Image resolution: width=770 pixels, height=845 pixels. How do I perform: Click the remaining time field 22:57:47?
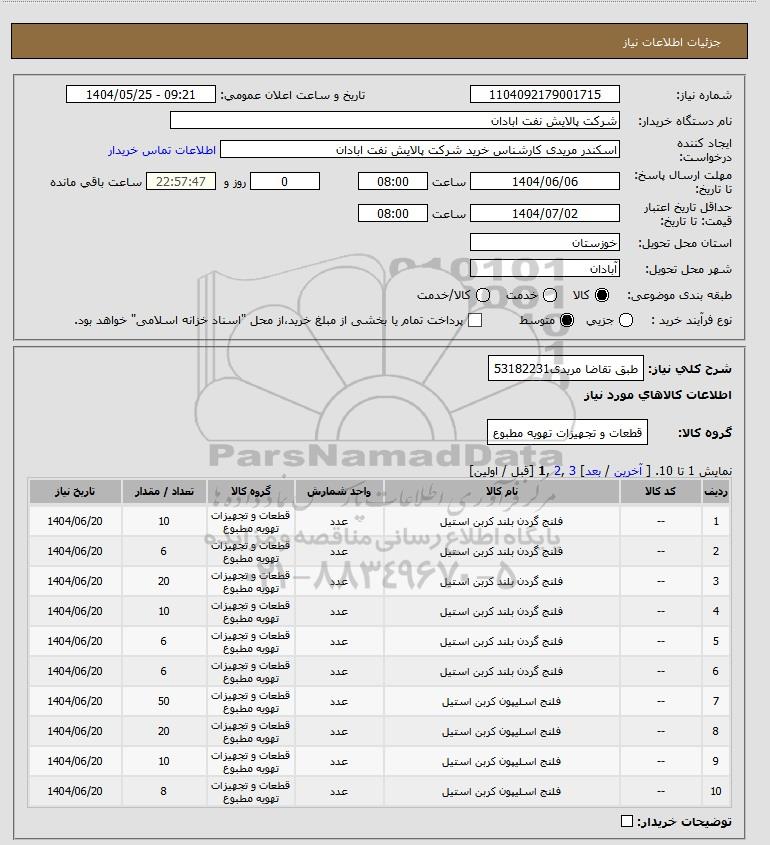point(181,182)
